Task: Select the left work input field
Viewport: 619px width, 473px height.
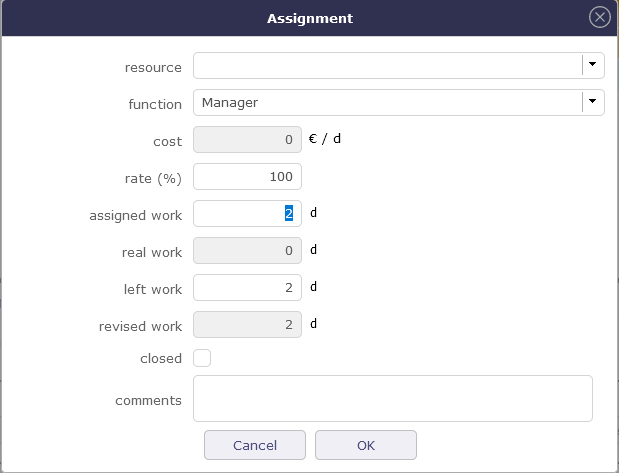Action: 247,288
